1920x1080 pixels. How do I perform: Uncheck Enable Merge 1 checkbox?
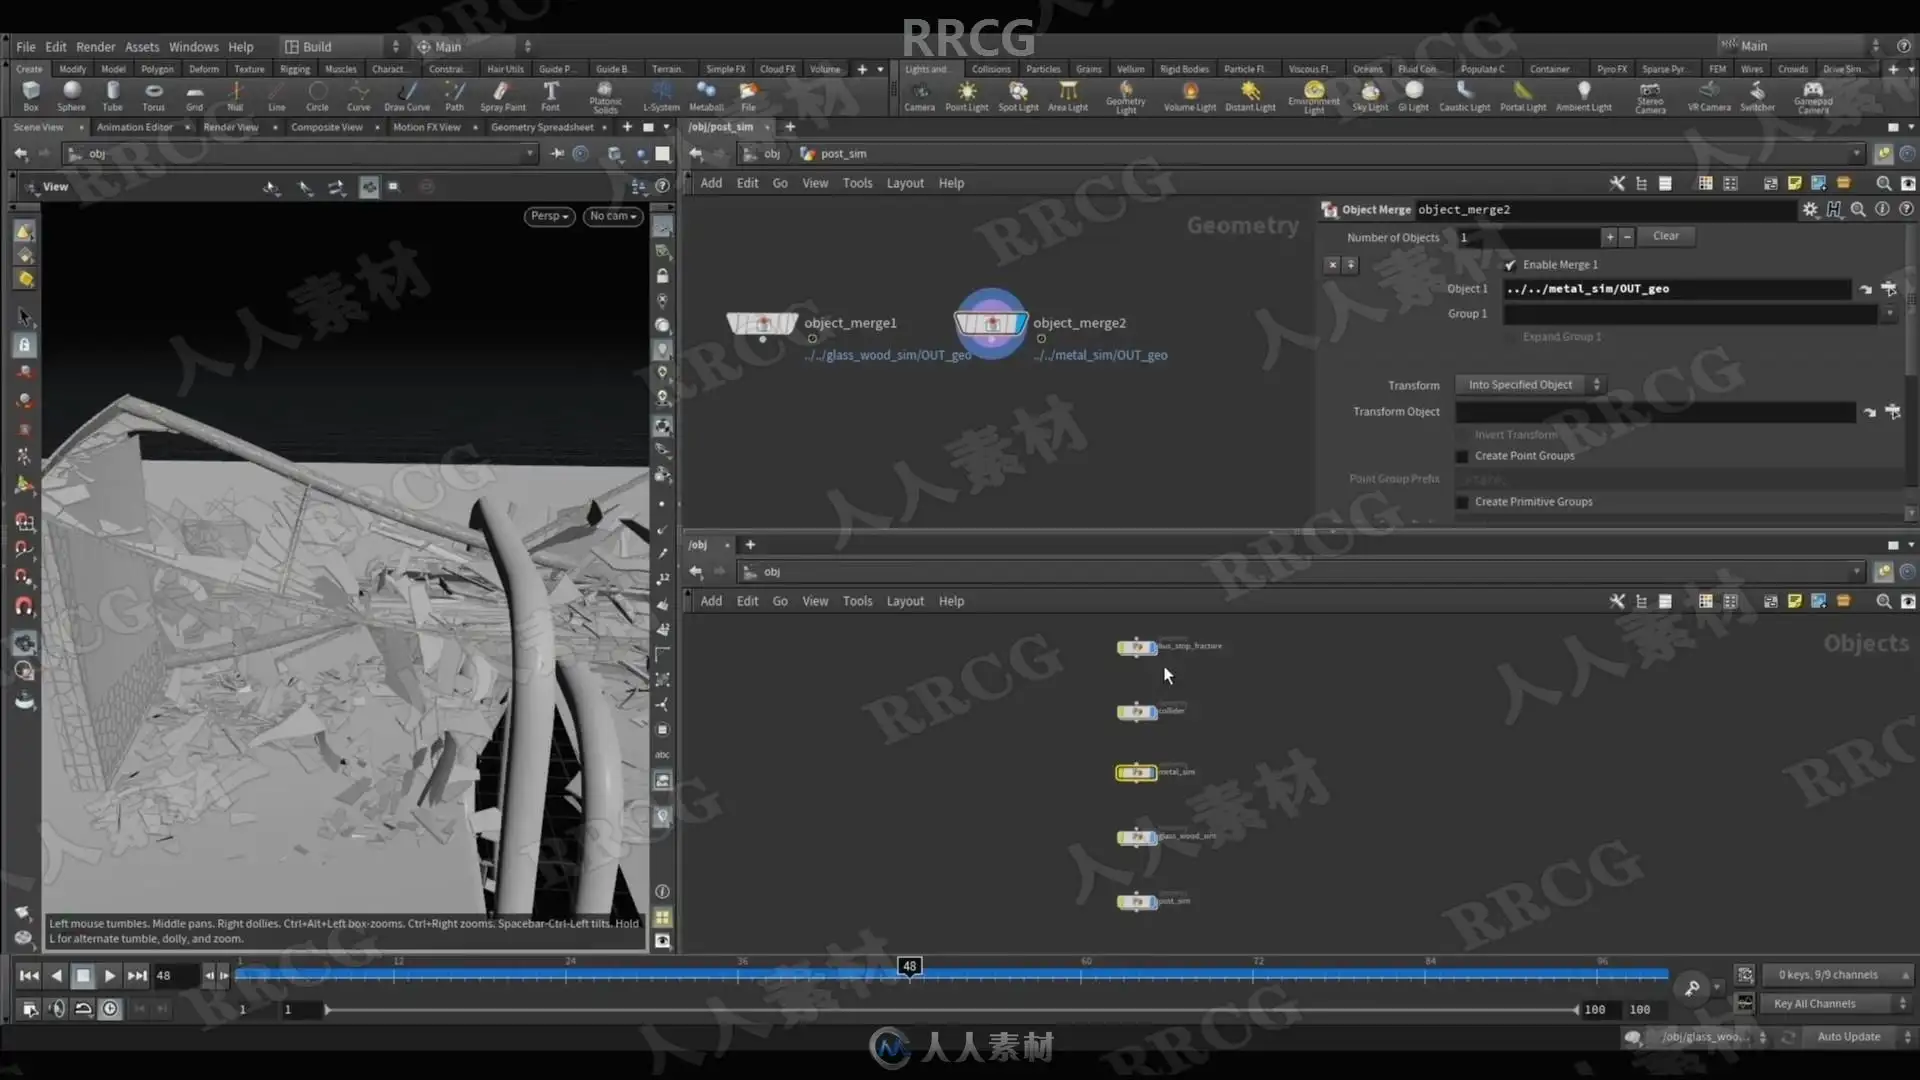(1510, 265)
